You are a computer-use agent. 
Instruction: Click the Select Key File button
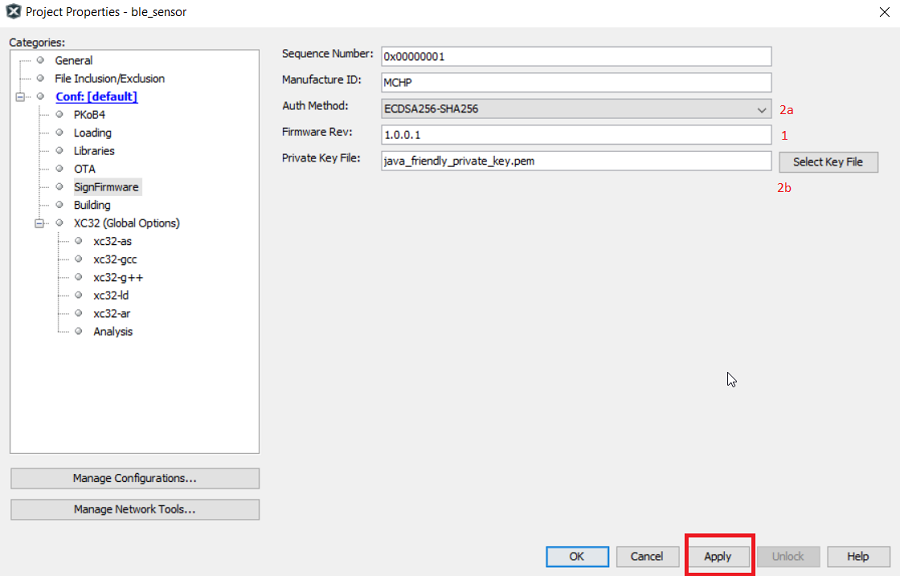coord(827,162)
